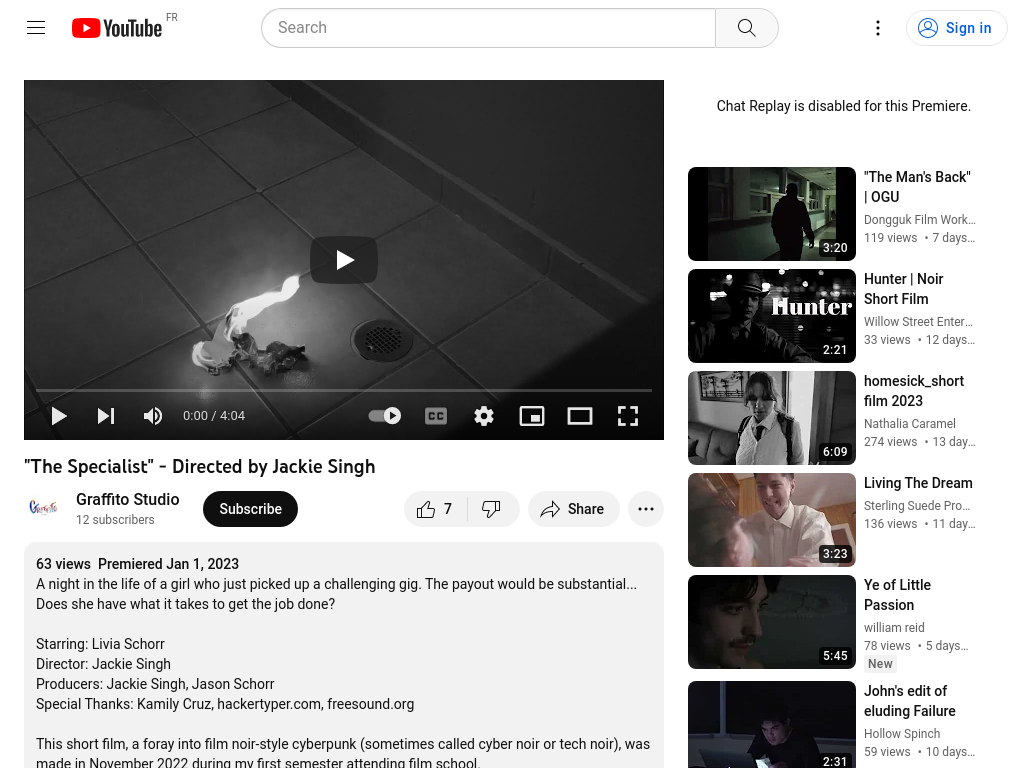Subscribe to Graffito Studio
1024x768 pixels.
tap(250, 509)
